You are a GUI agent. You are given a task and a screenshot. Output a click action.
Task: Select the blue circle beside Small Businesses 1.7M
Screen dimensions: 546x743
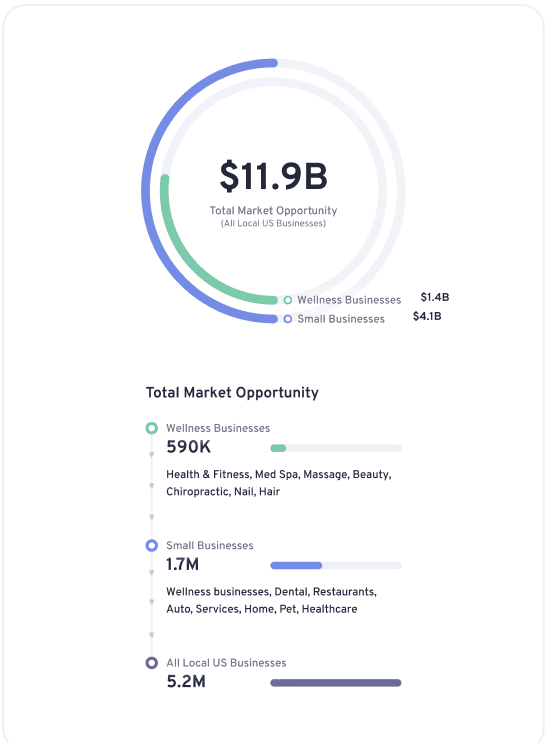click(x=152, y=545)
